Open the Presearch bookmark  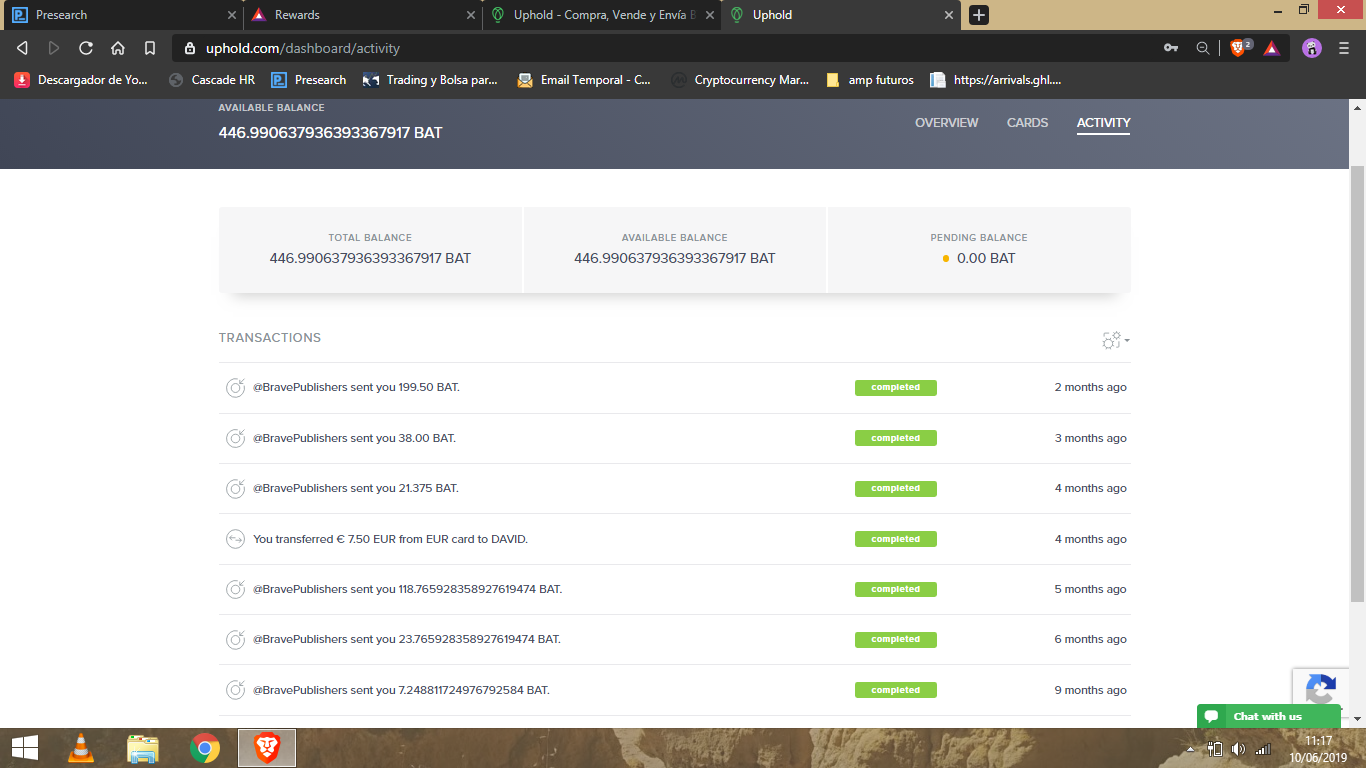tap(309, 80)
